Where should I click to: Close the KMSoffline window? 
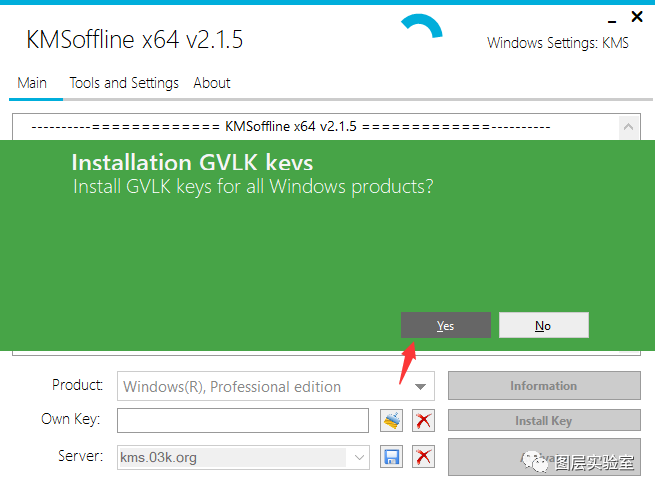(637, 17)
